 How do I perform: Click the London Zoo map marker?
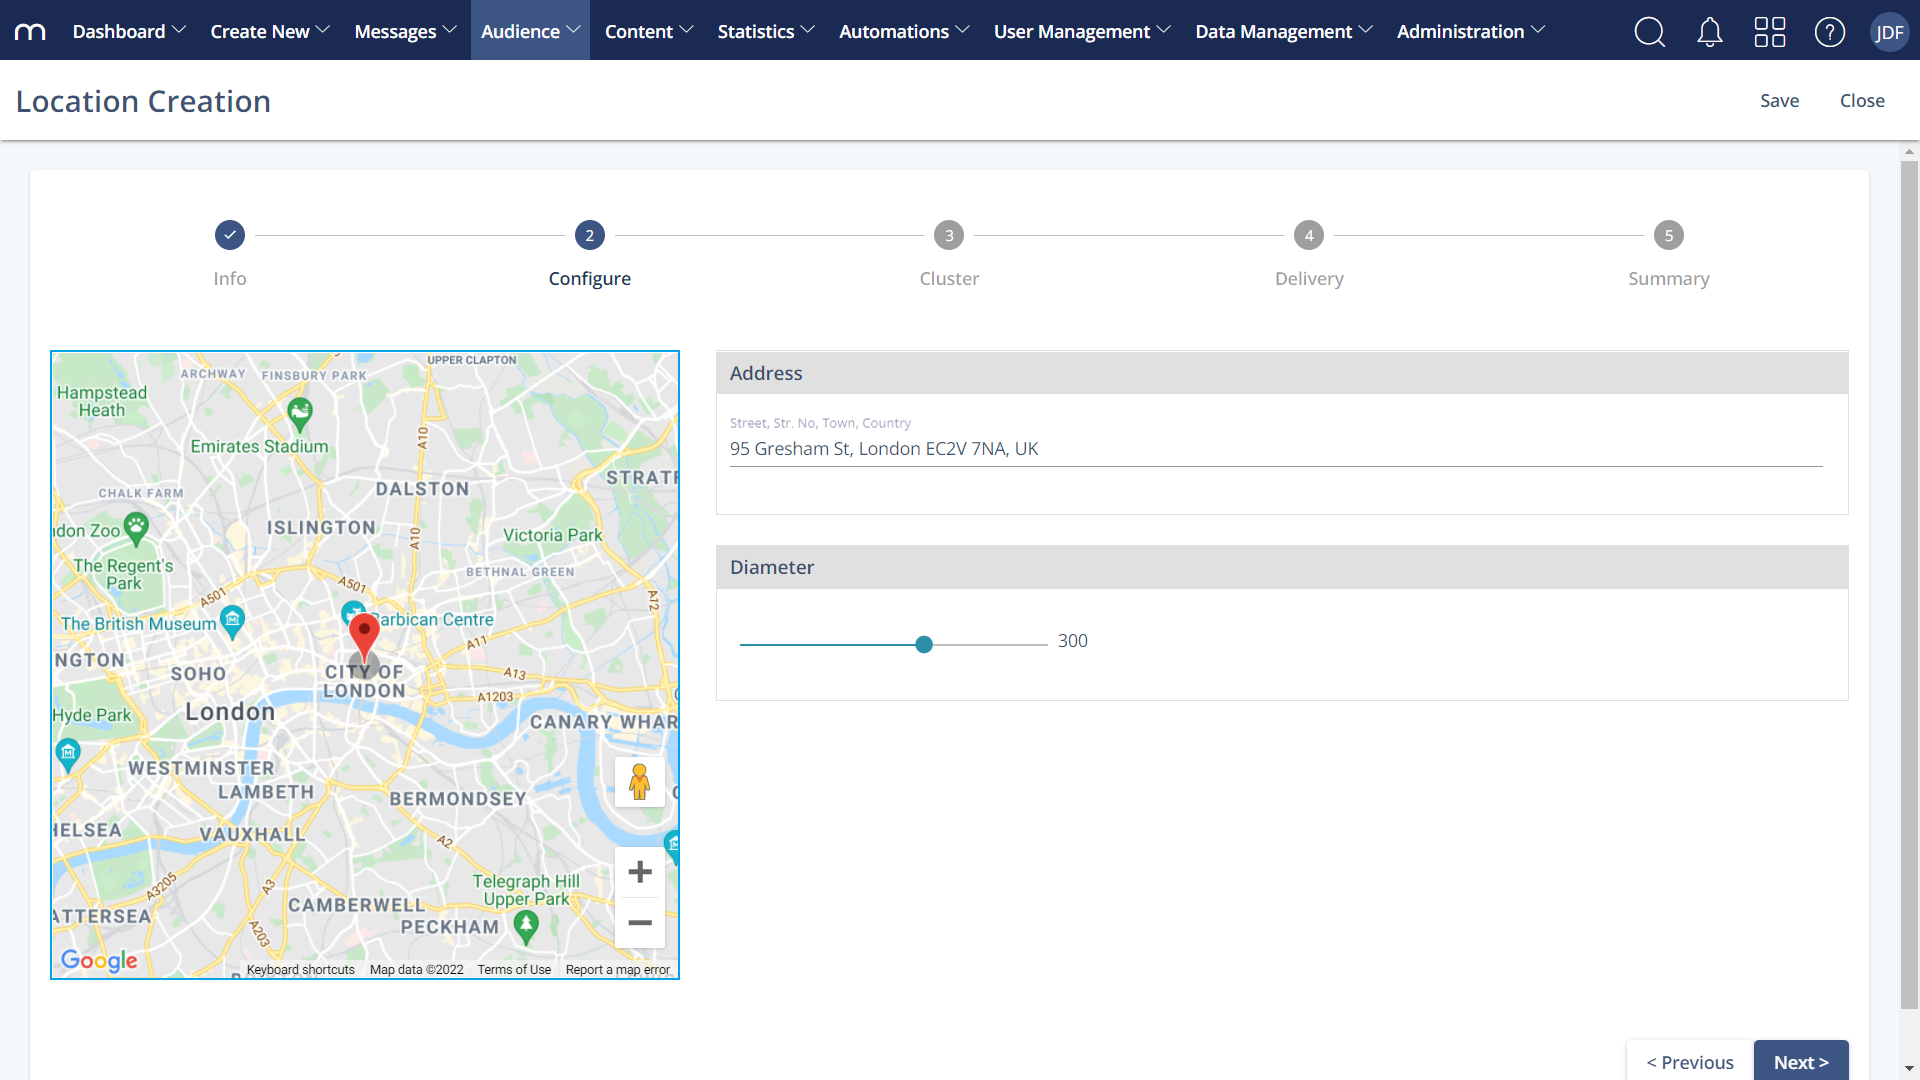(x=136, y=528)
